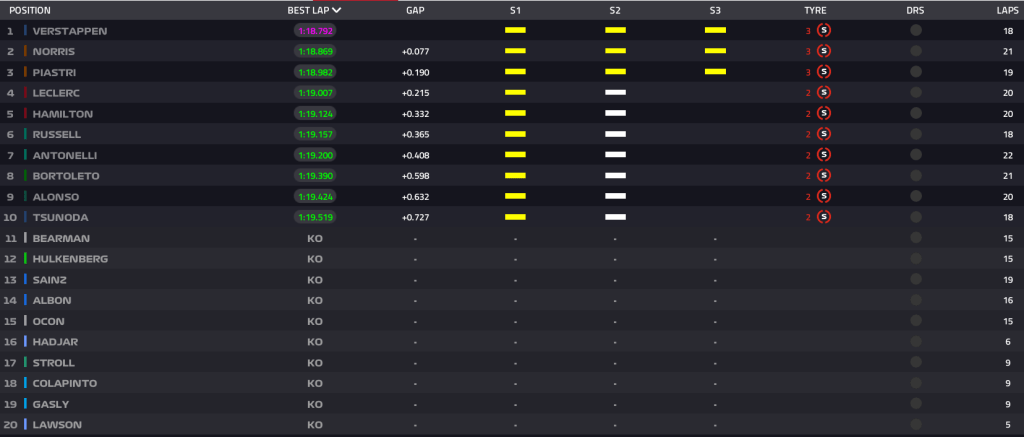The image size is (1024, 437).
Task: Click the S2 column header
Action: coord(615,10)
